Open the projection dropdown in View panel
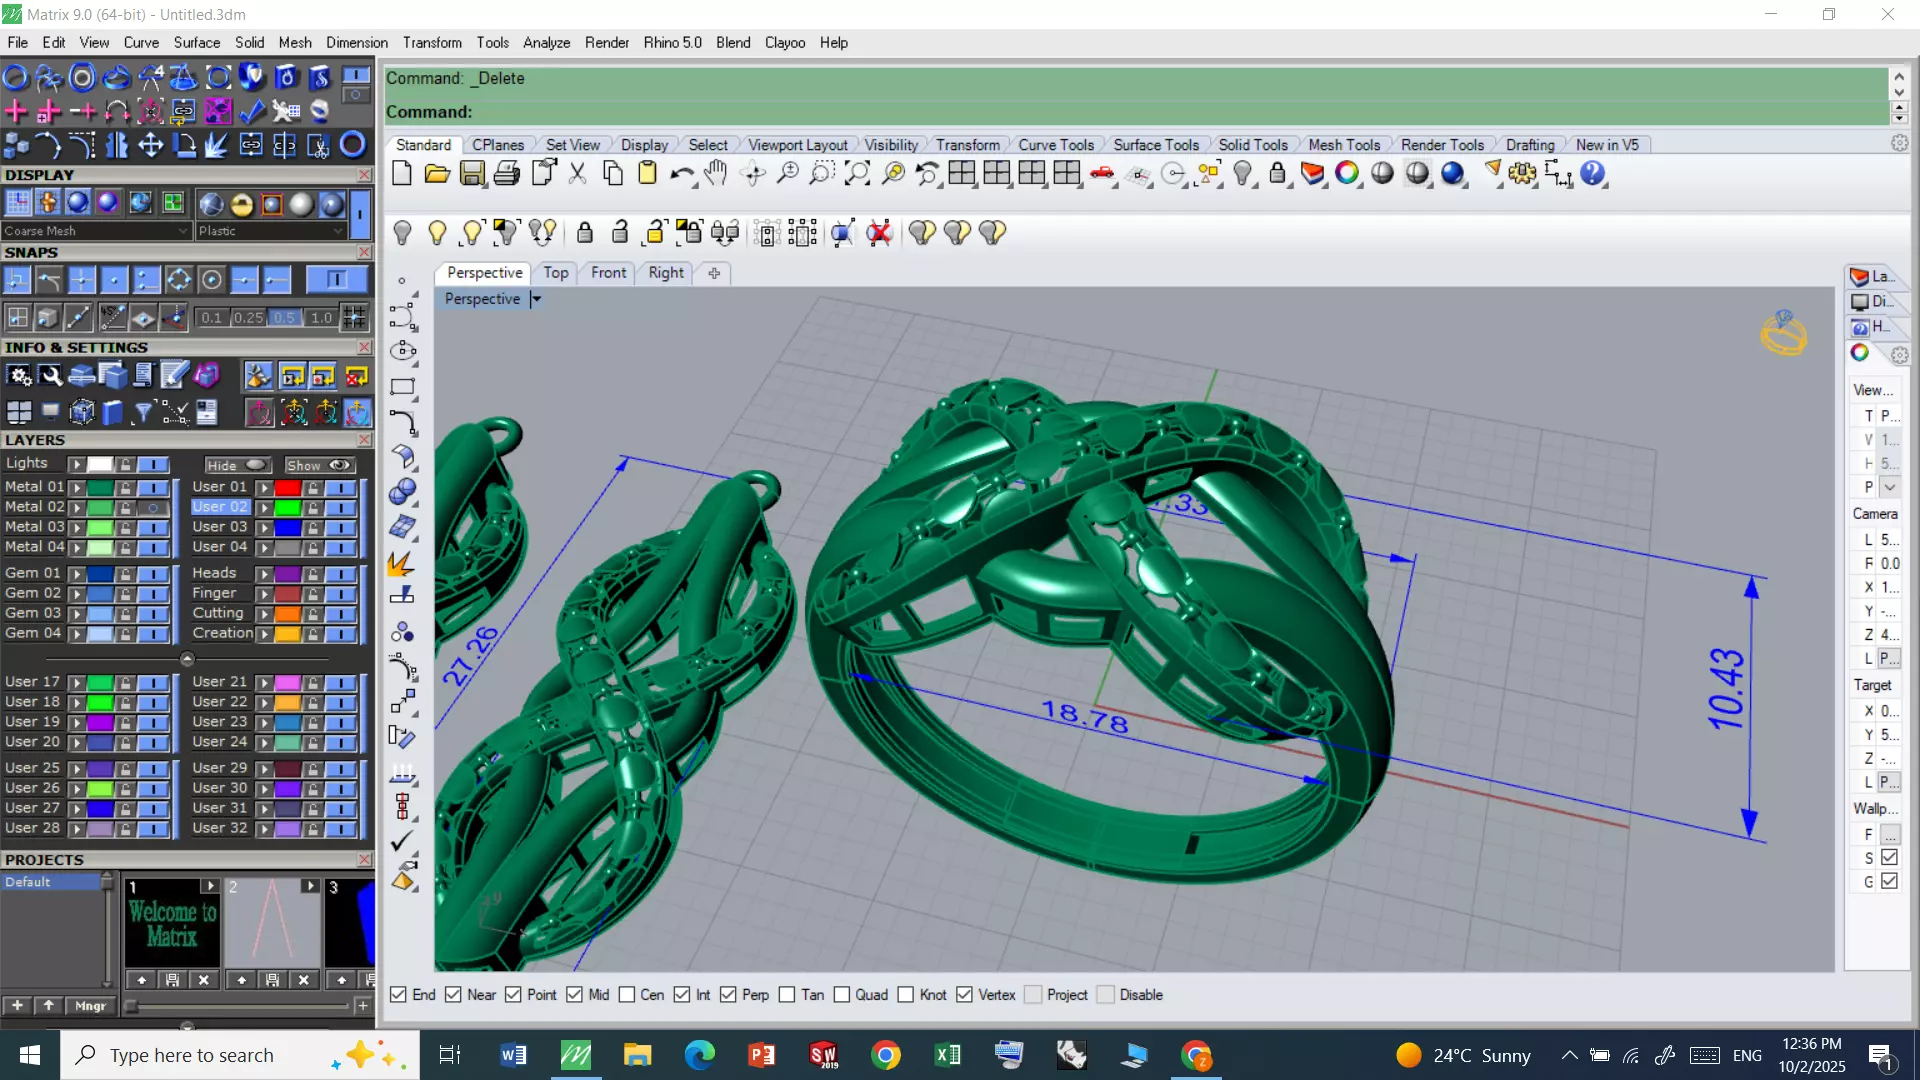 (x=1890, y=487)
